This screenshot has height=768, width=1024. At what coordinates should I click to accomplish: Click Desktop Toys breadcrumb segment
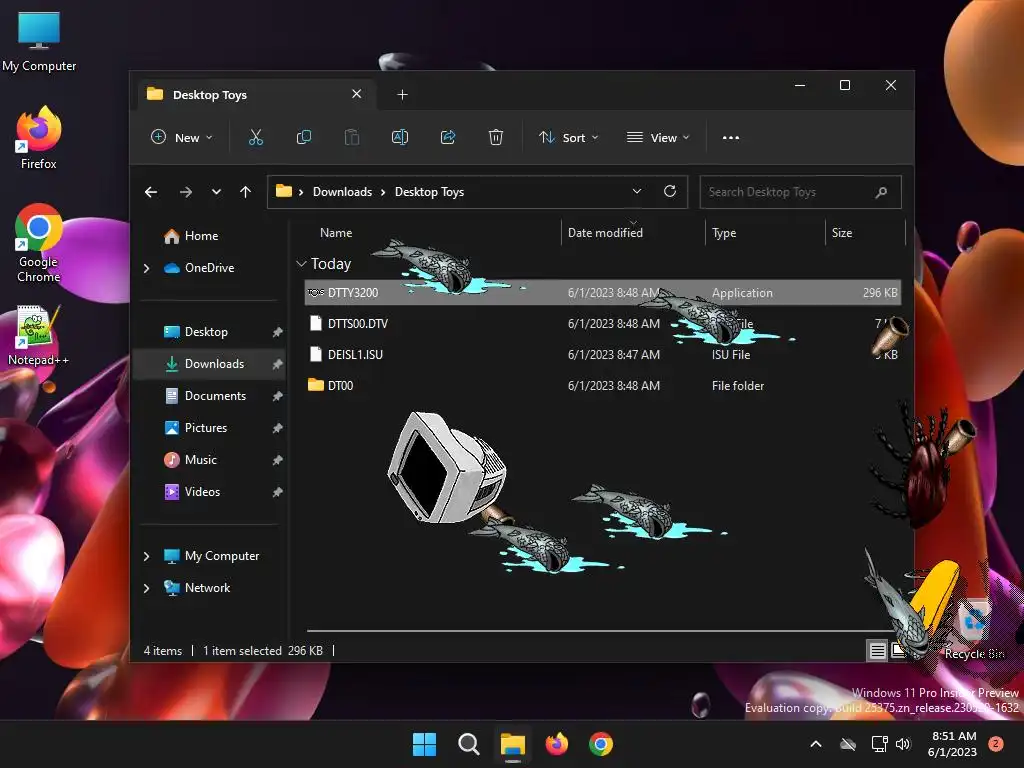[429, 192]
